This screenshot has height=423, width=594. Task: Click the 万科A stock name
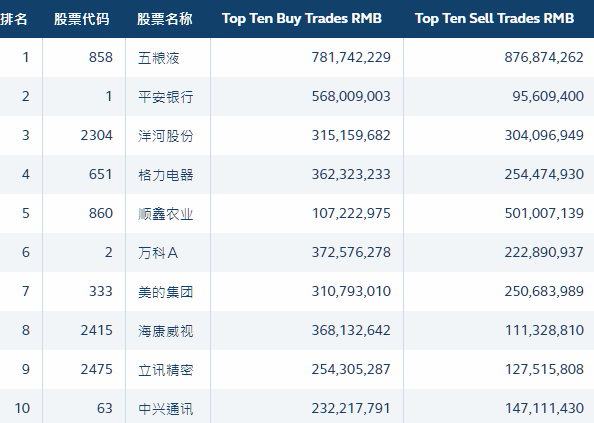click(158, 253)
